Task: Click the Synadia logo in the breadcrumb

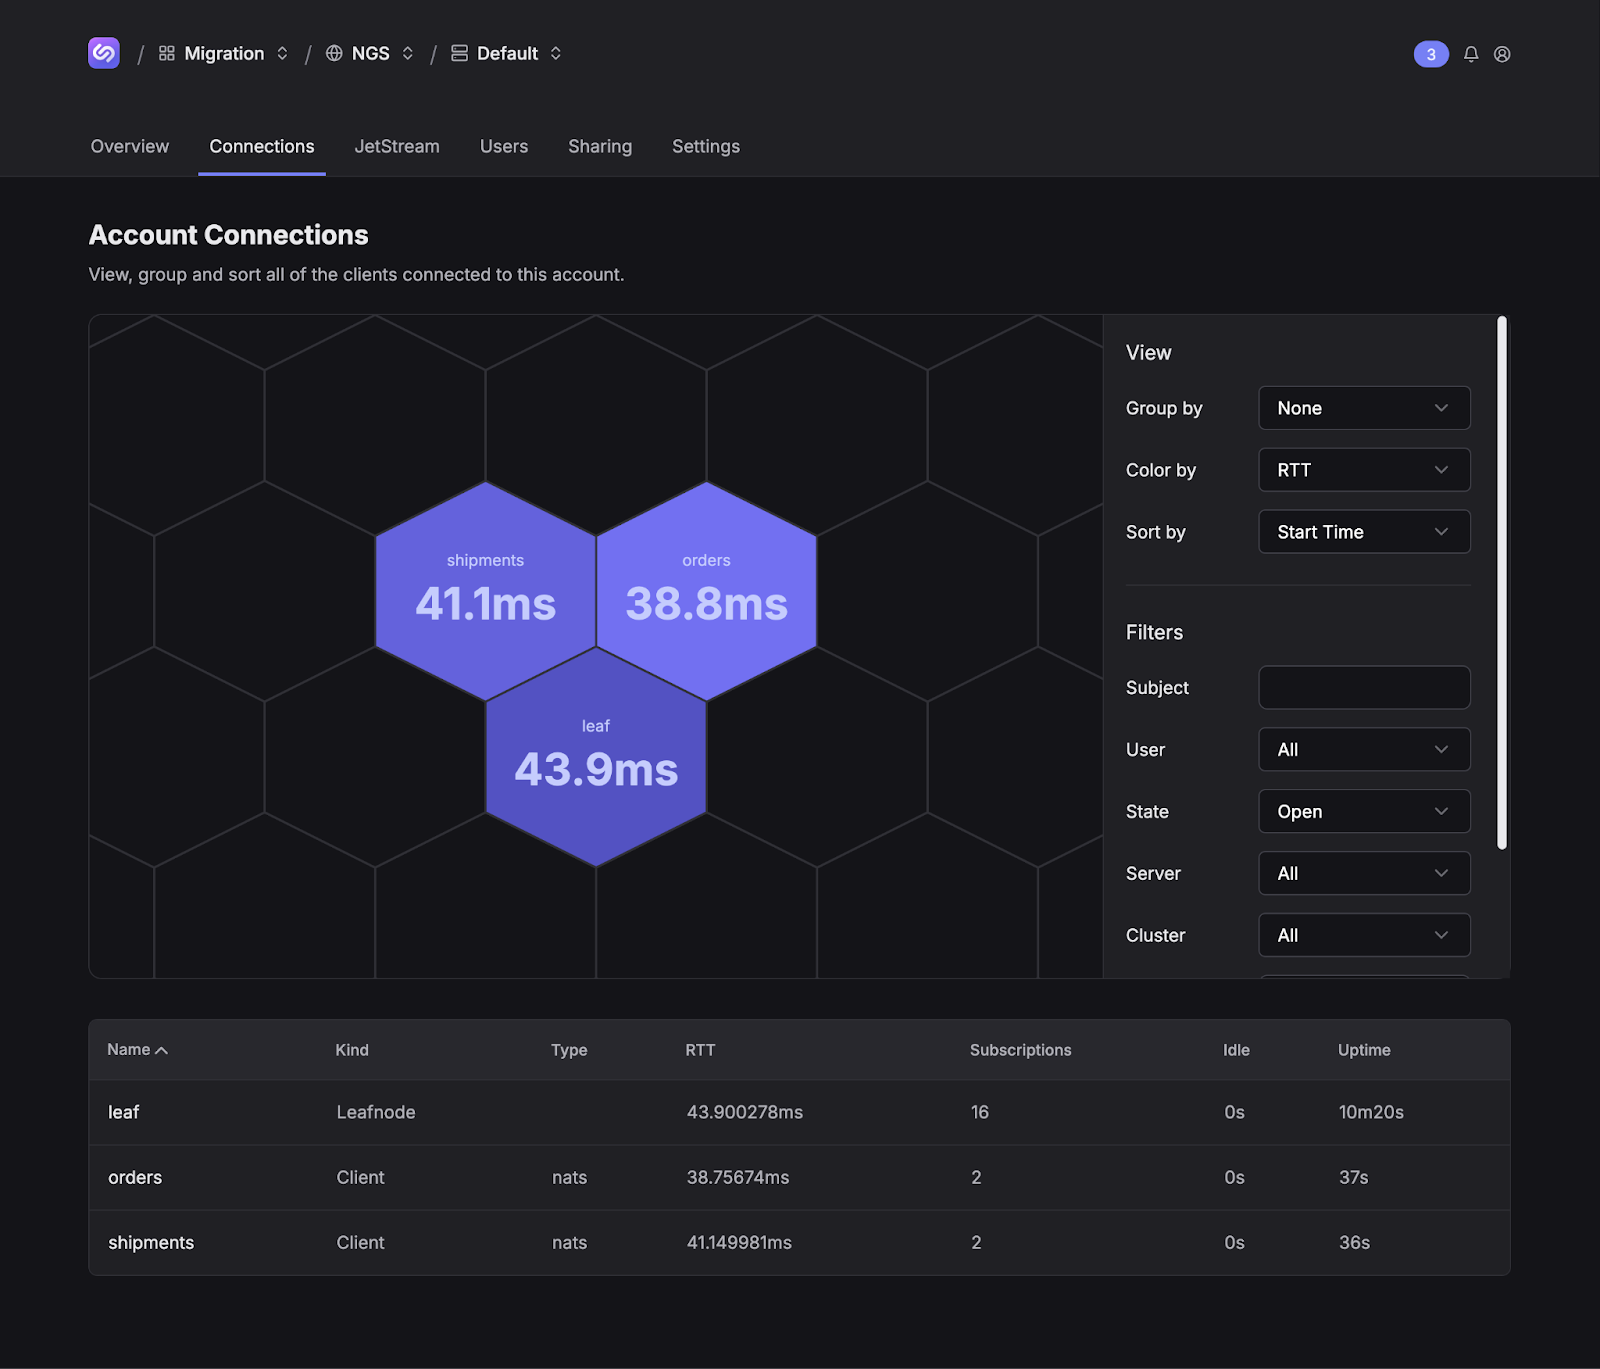Action: click(104, 53)
